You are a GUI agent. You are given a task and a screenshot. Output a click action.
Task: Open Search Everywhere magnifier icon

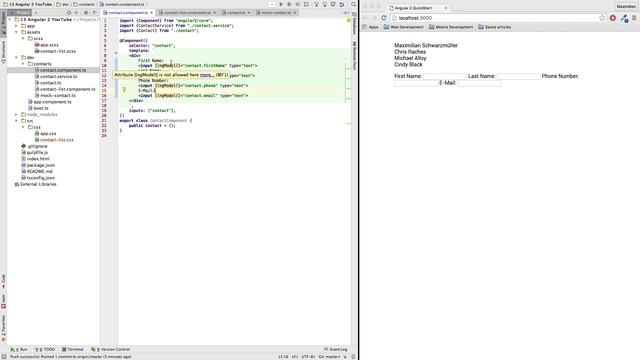[x=353, y=4]
